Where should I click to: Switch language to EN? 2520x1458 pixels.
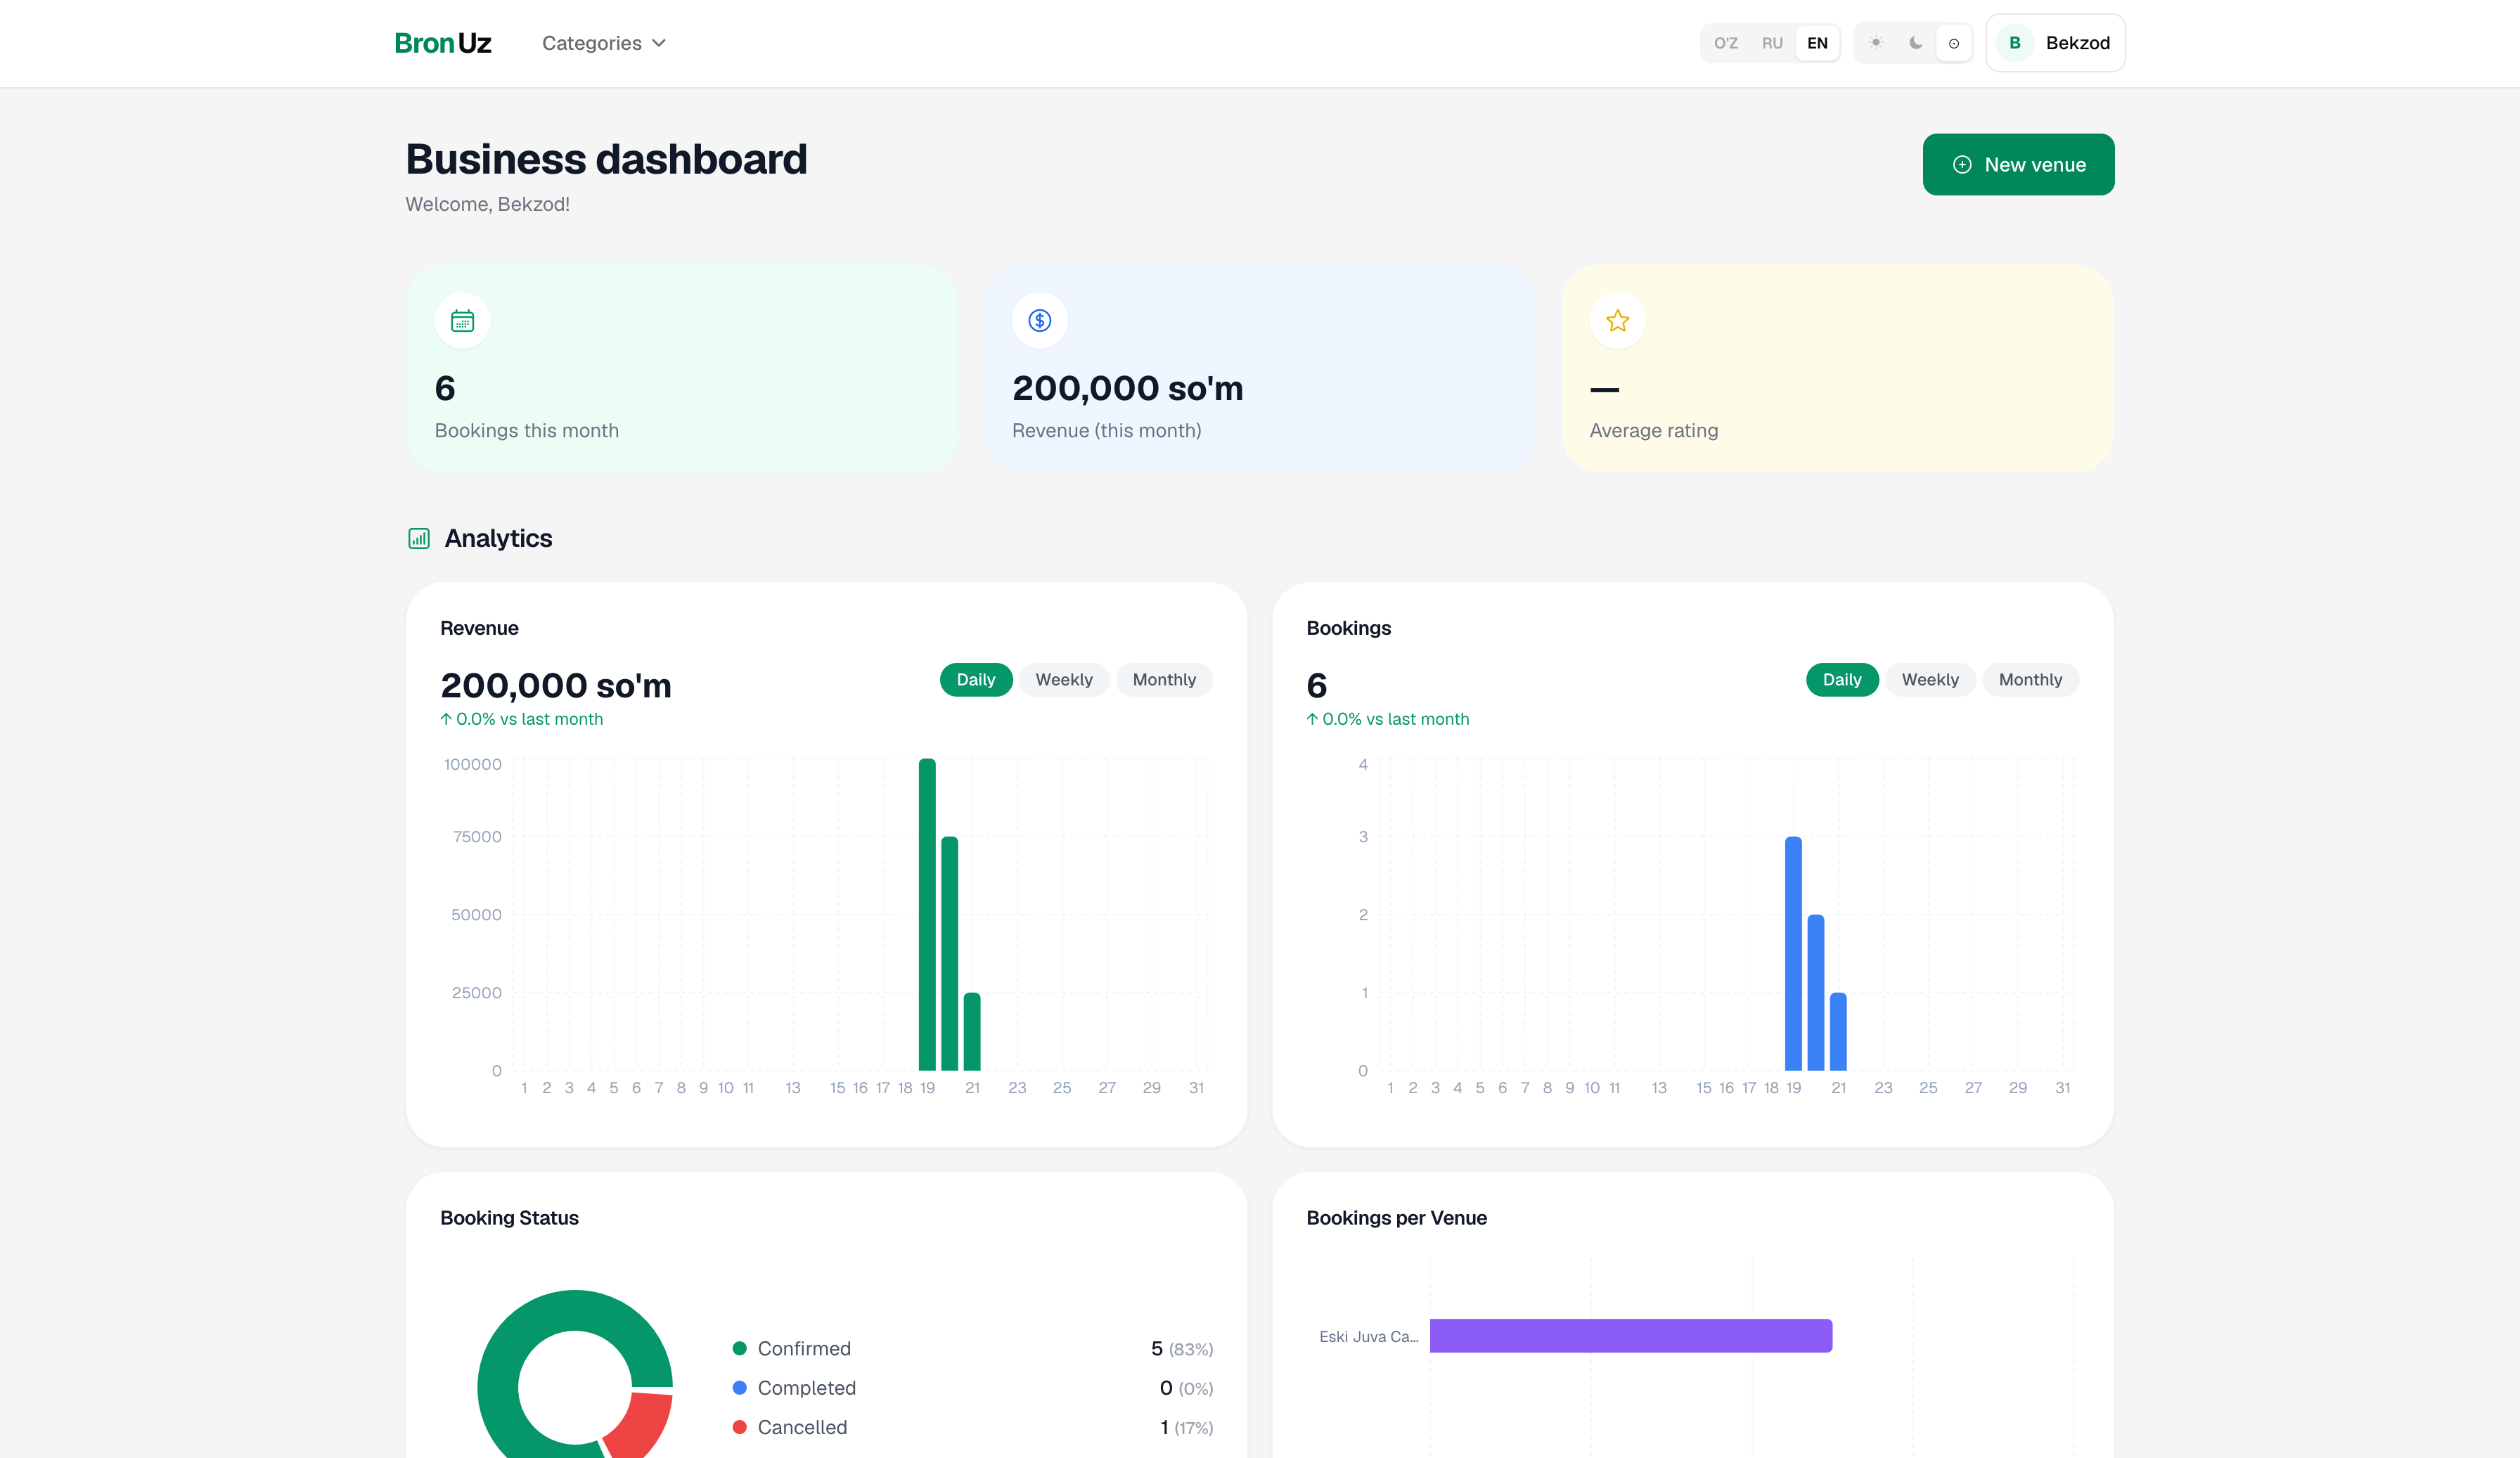click(x=1817, y=43)
